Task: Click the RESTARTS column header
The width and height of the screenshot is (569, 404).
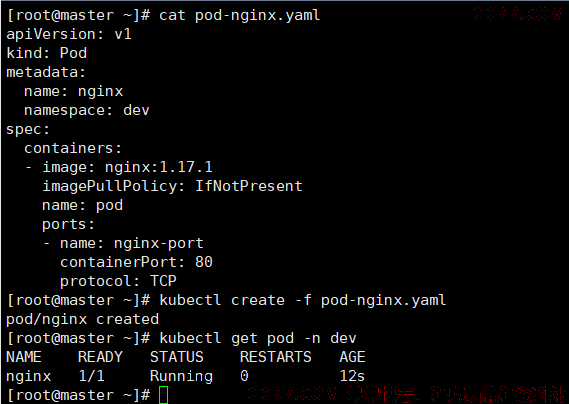Action: [x=275, y=357]
